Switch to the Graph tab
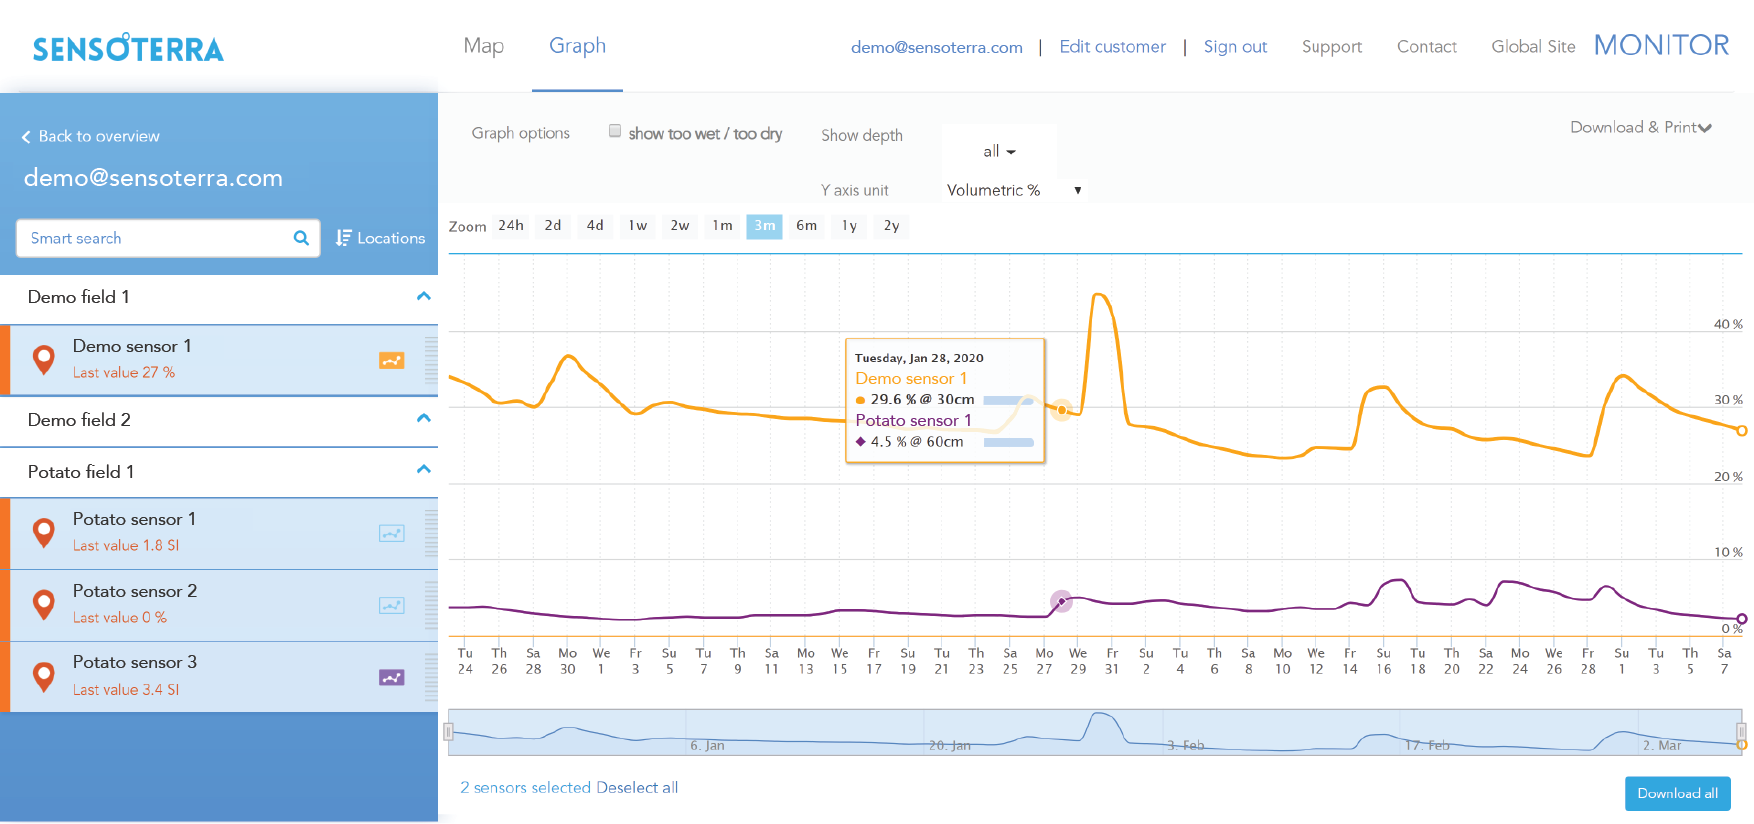 (x=577, y=46)
